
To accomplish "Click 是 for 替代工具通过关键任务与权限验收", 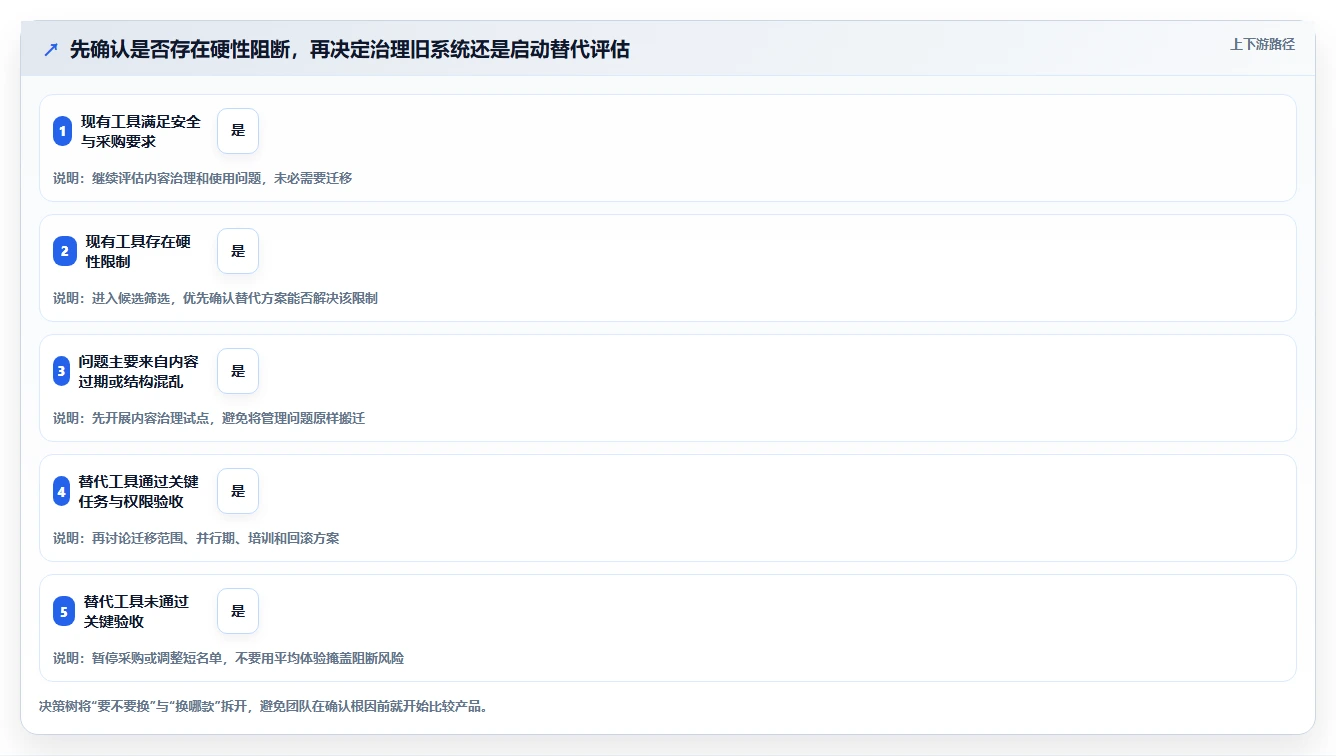I will point(238,491).
